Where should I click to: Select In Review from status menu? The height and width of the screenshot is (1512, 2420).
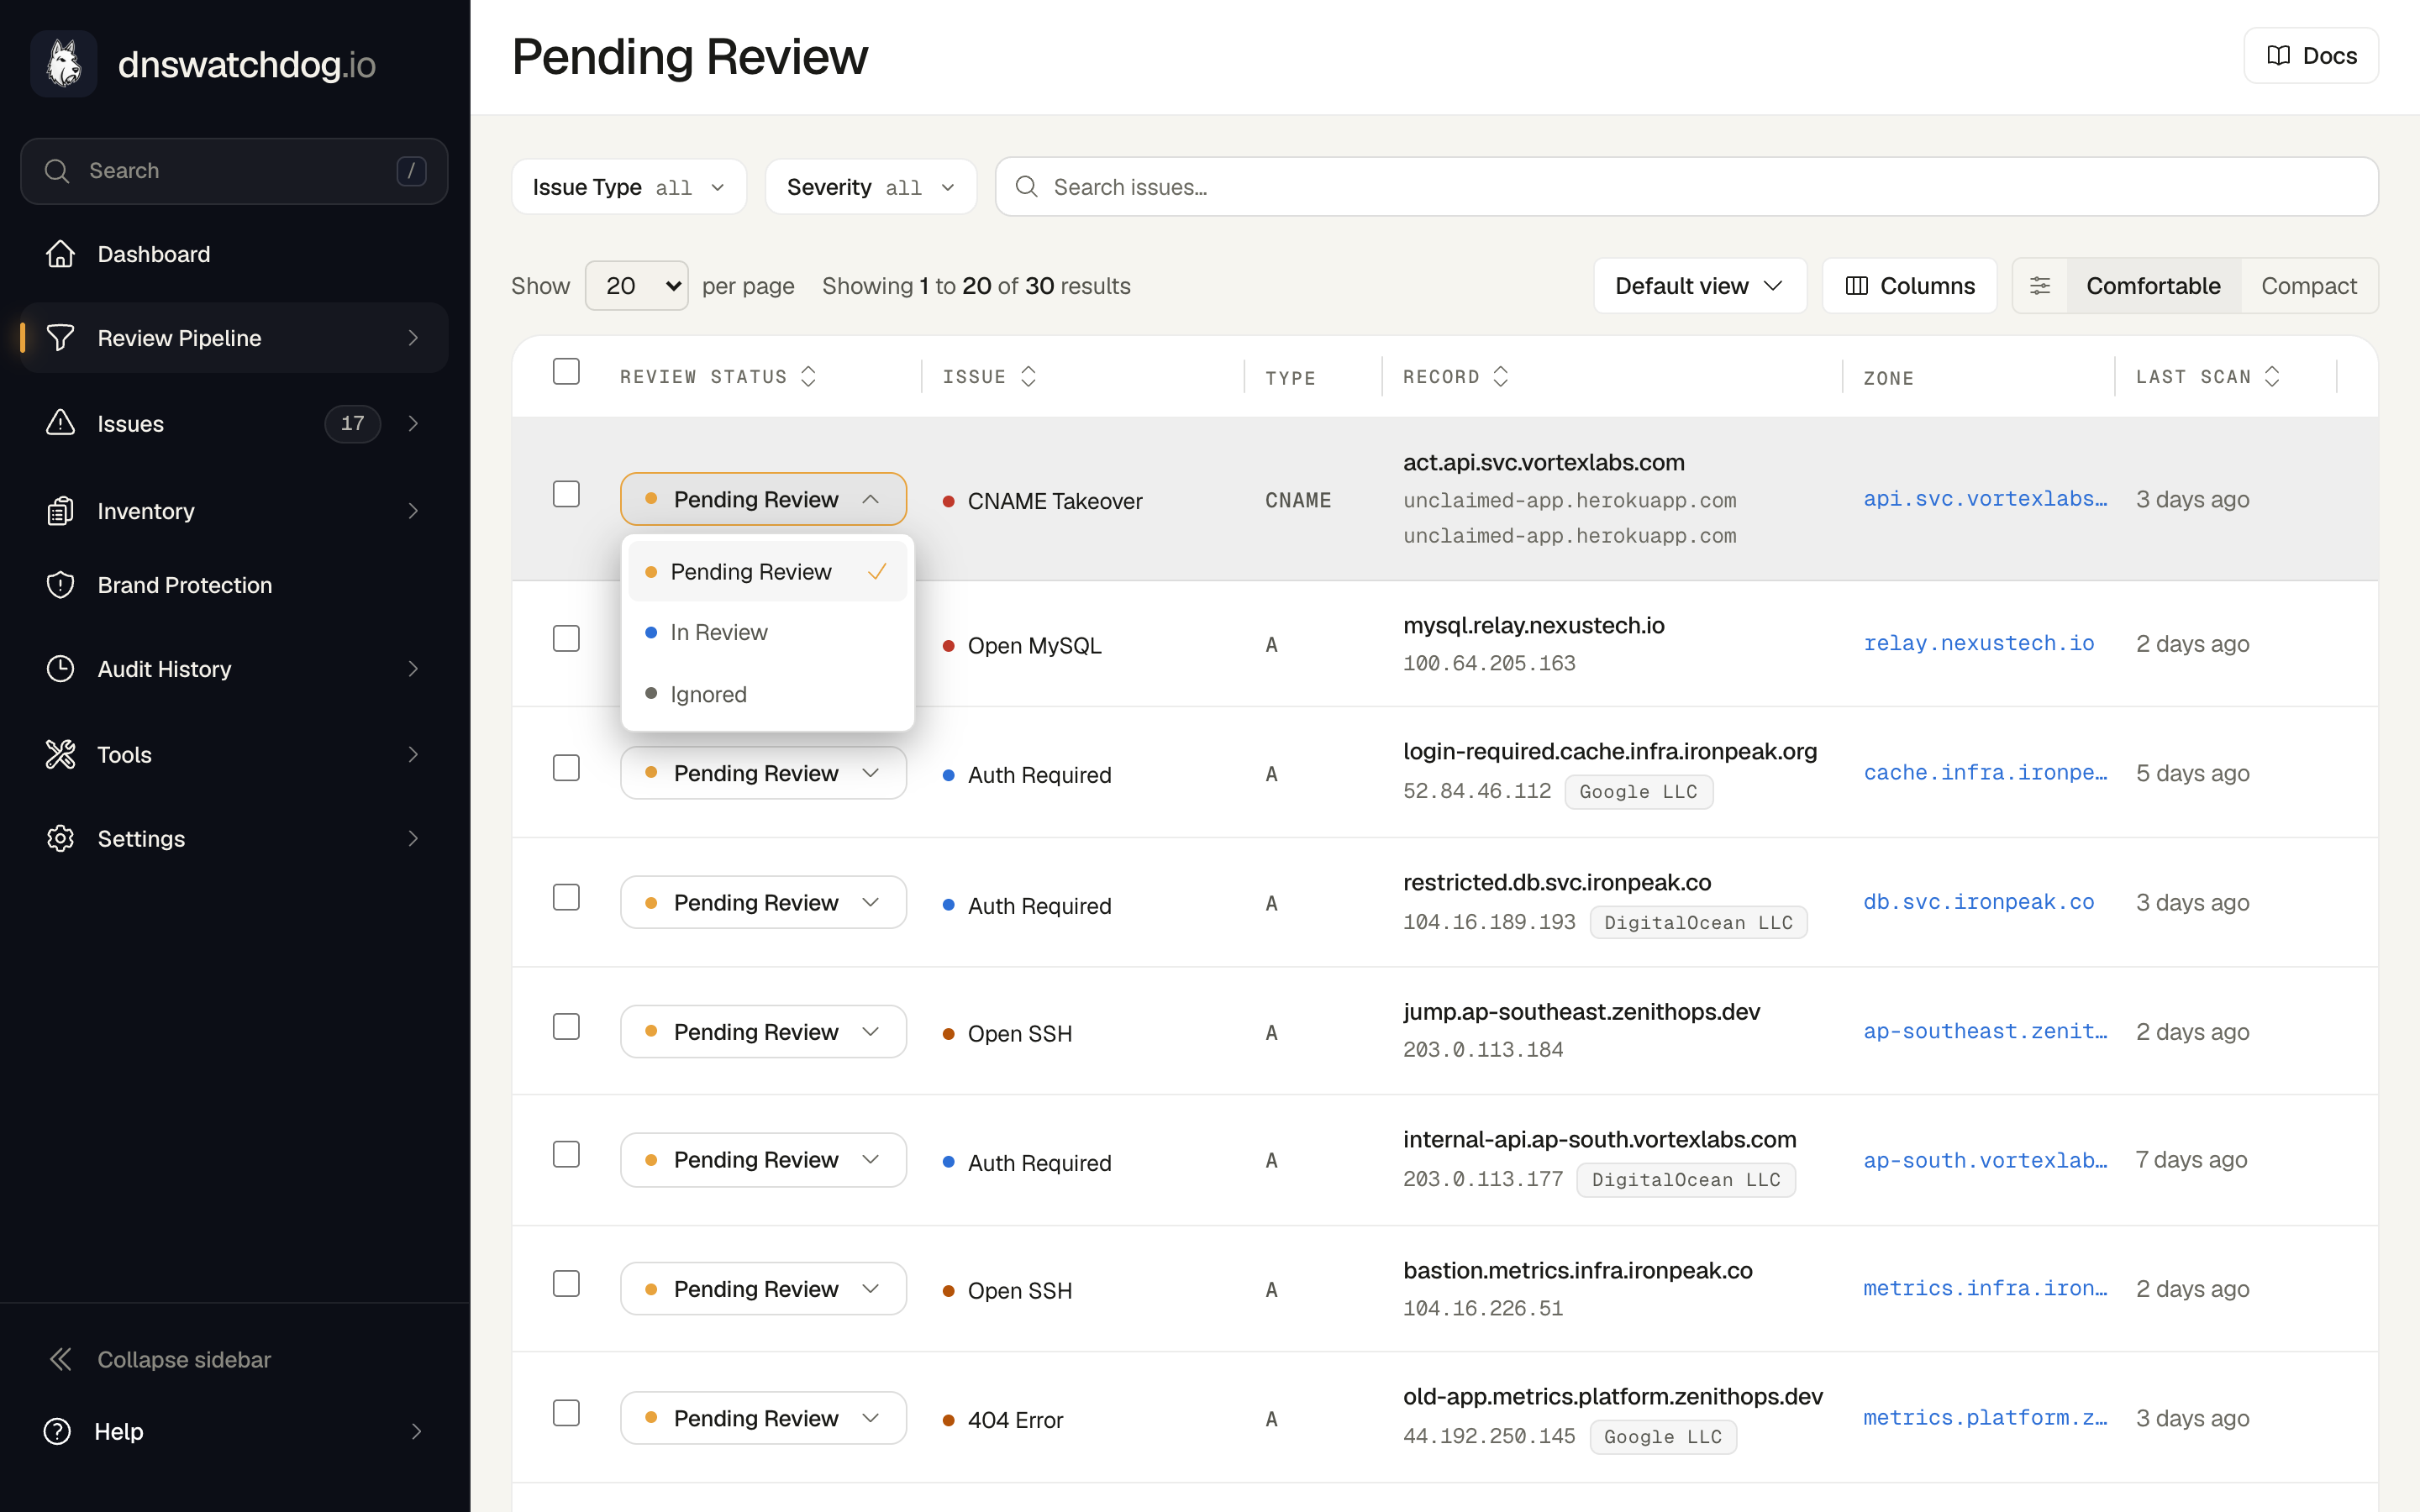(x=767, y=632)
